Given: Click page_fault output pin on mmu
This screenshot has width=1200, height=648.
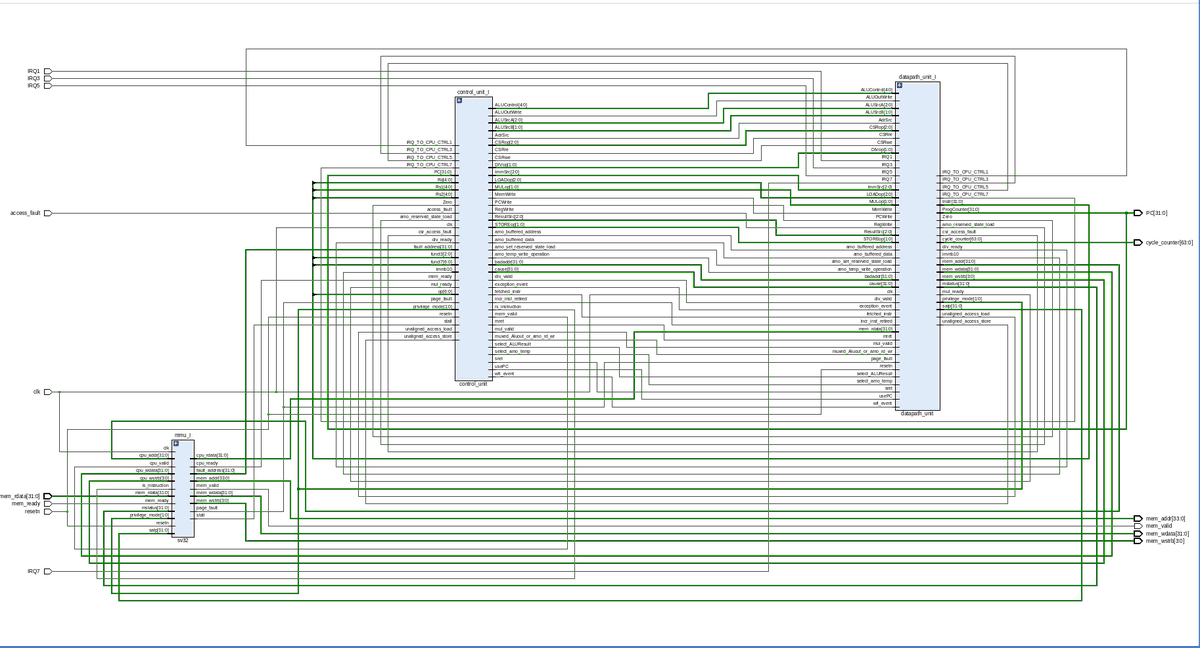Looking at the screenshot, I should [205, 507].
